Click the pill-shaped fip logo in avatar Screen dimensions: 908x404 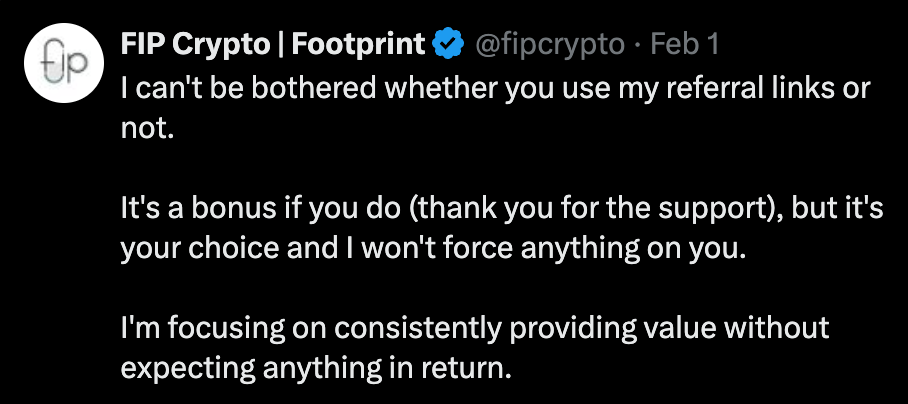[x=64, y=64]
